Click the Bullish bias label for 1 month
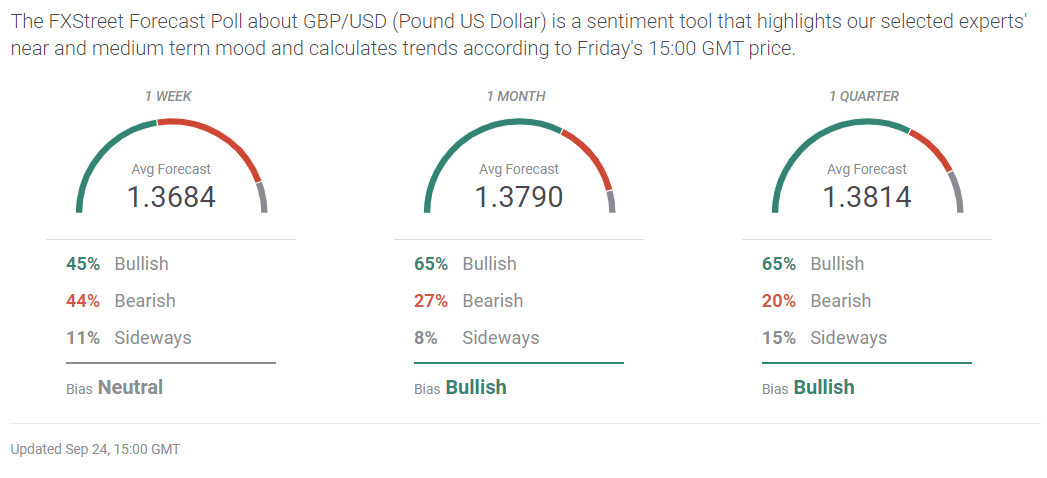The height and width of the screenshot is (478, 1047). coord(476,388)
